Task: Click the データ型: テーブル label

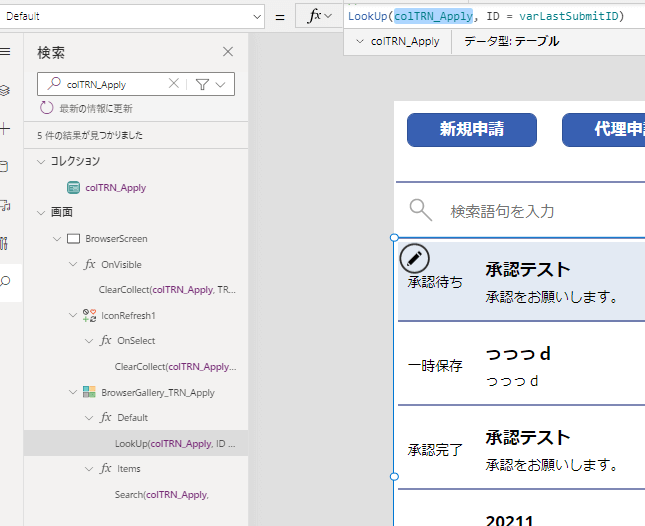Action: pos(512,41)
